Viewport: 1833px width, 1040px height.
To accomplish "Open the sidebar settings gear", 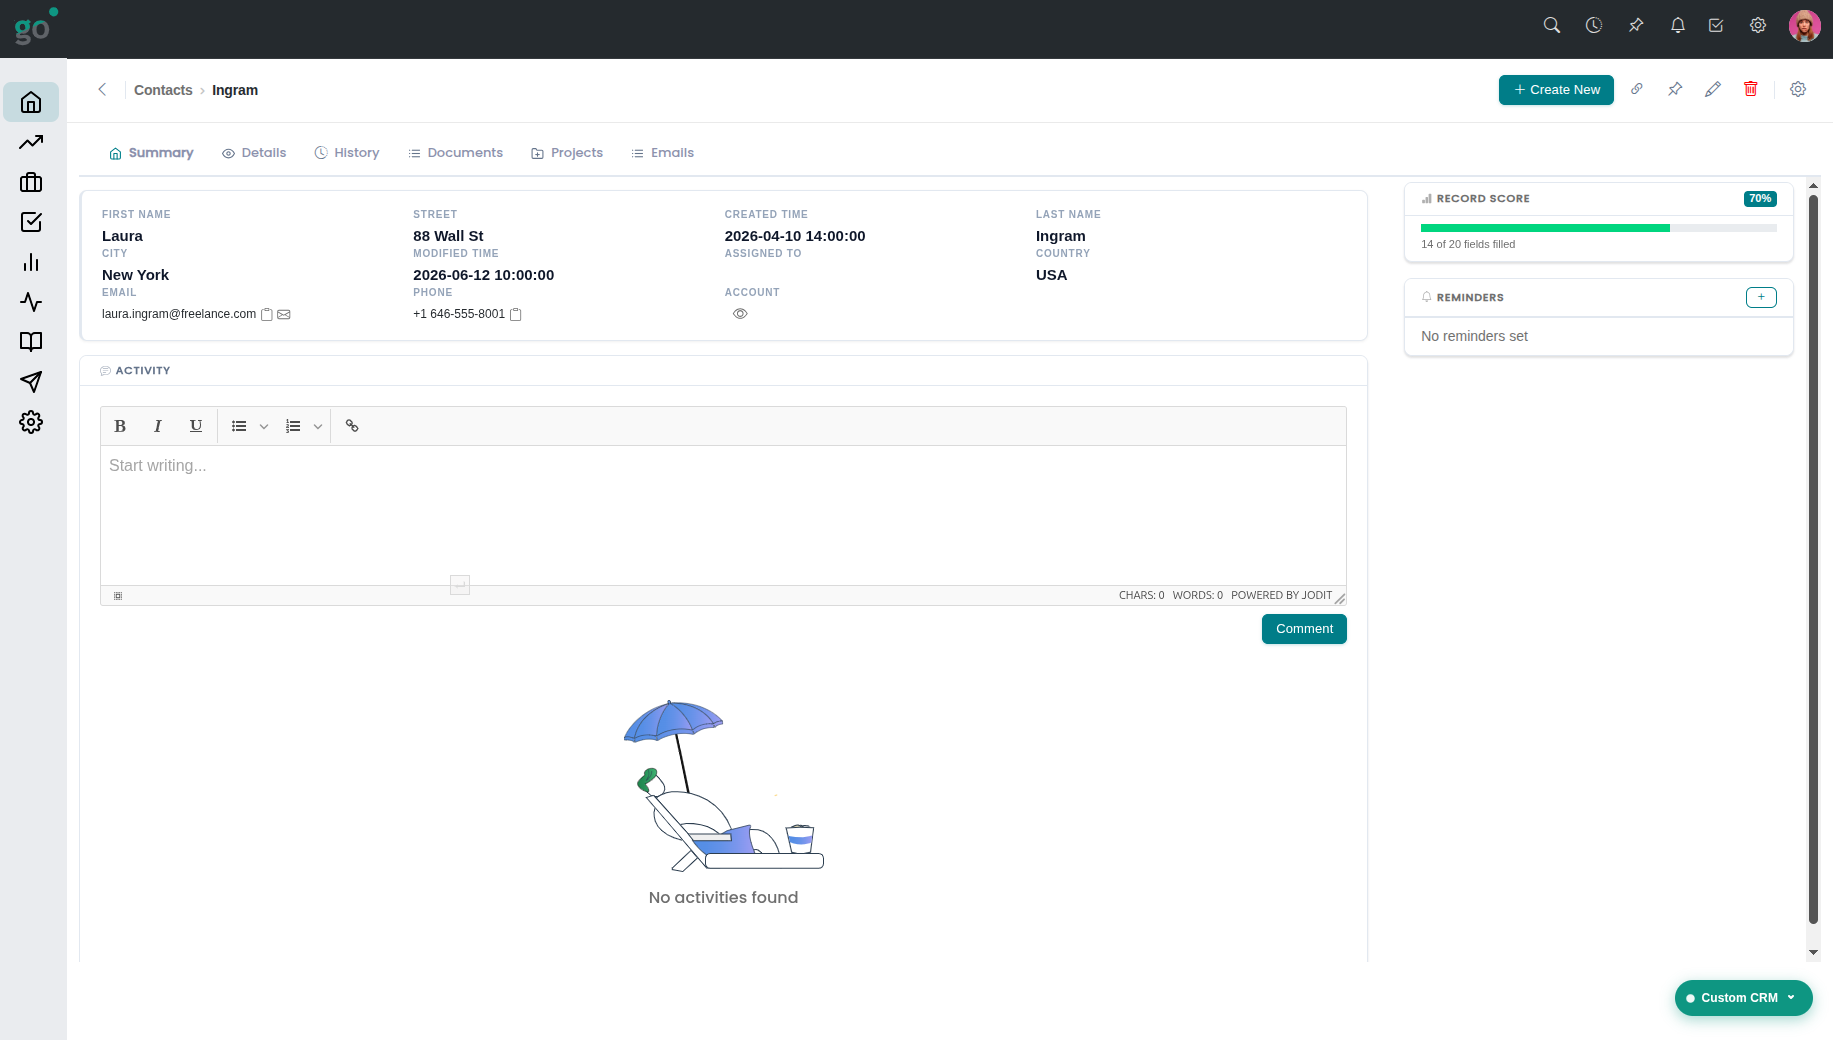I will (x=31, y=422).
